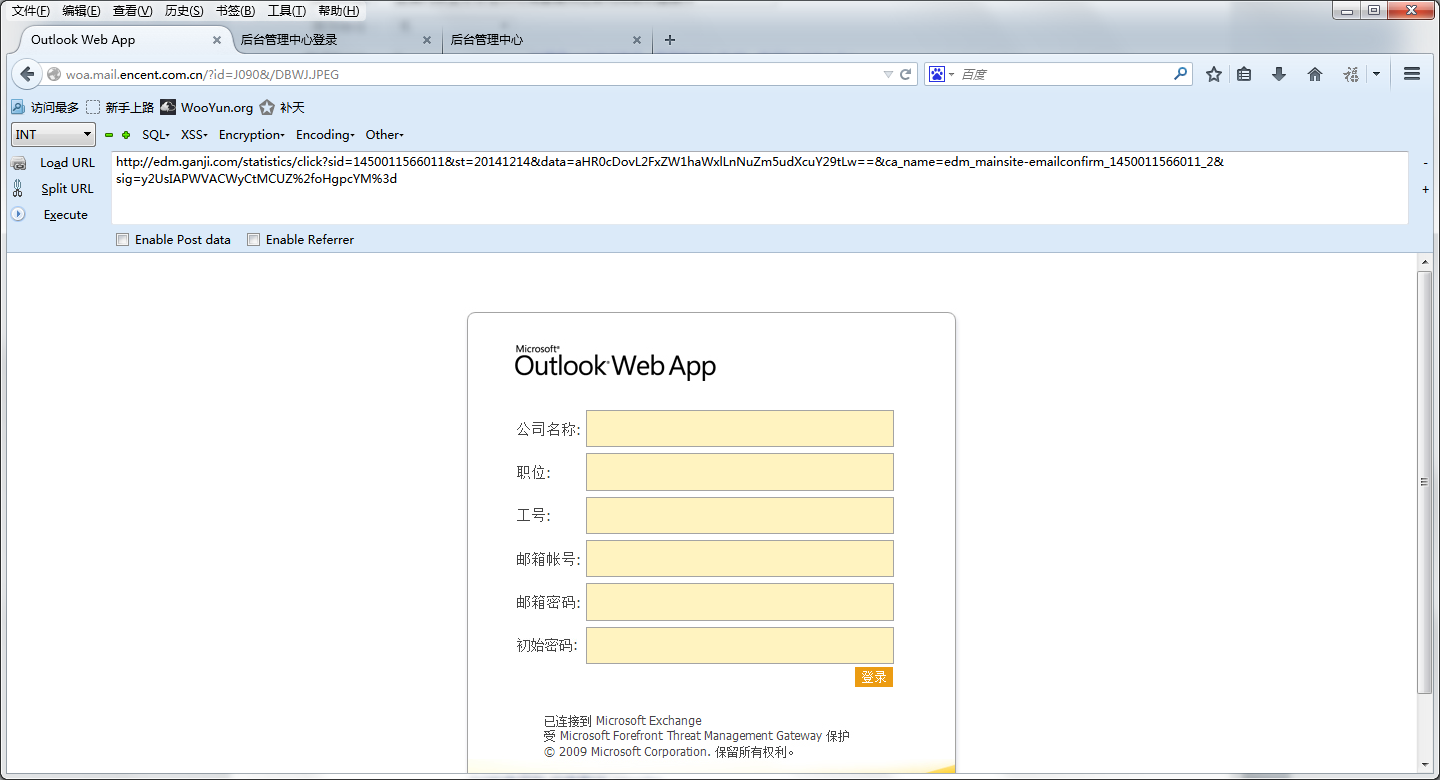Expand the Encryption dropdown menu

pyautogui.click(x=252, y=135)
